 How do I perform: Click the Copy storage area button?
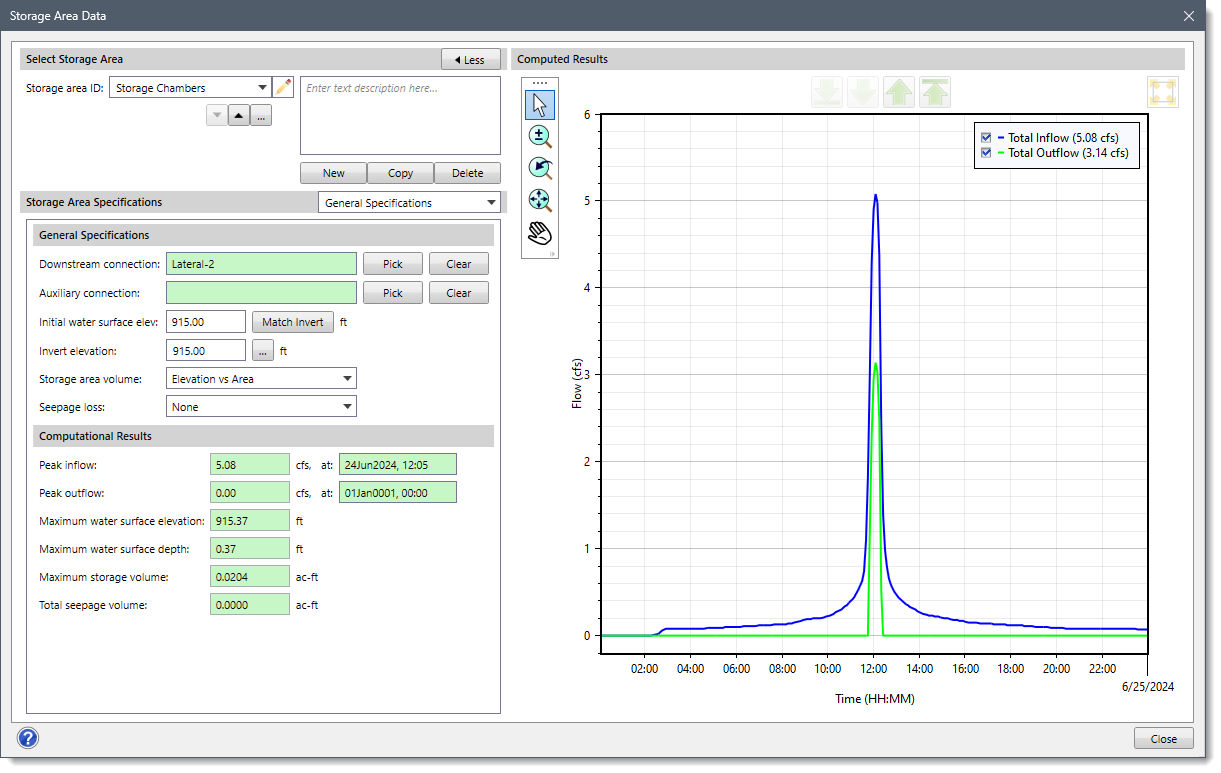pos(400,173)
